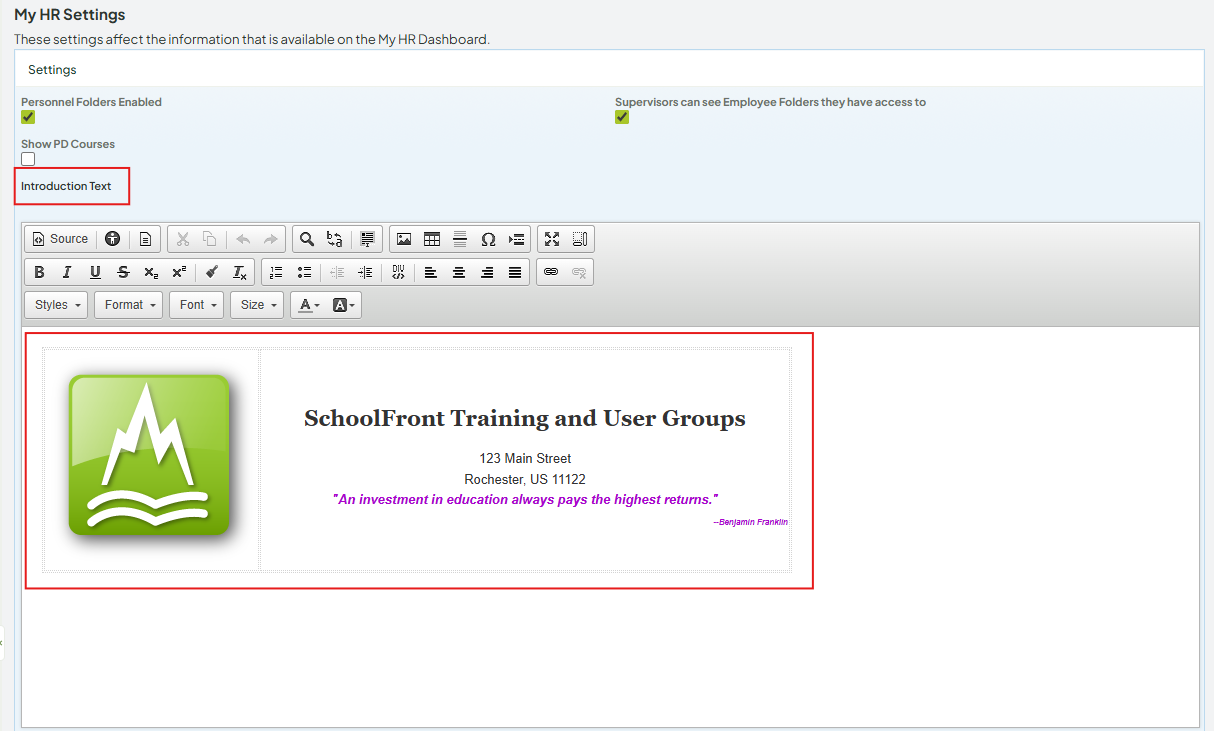The image size is (1214, 731).
Task: Click the Remove Format icon
Action: pyautogui.click(x=240, y=272)
